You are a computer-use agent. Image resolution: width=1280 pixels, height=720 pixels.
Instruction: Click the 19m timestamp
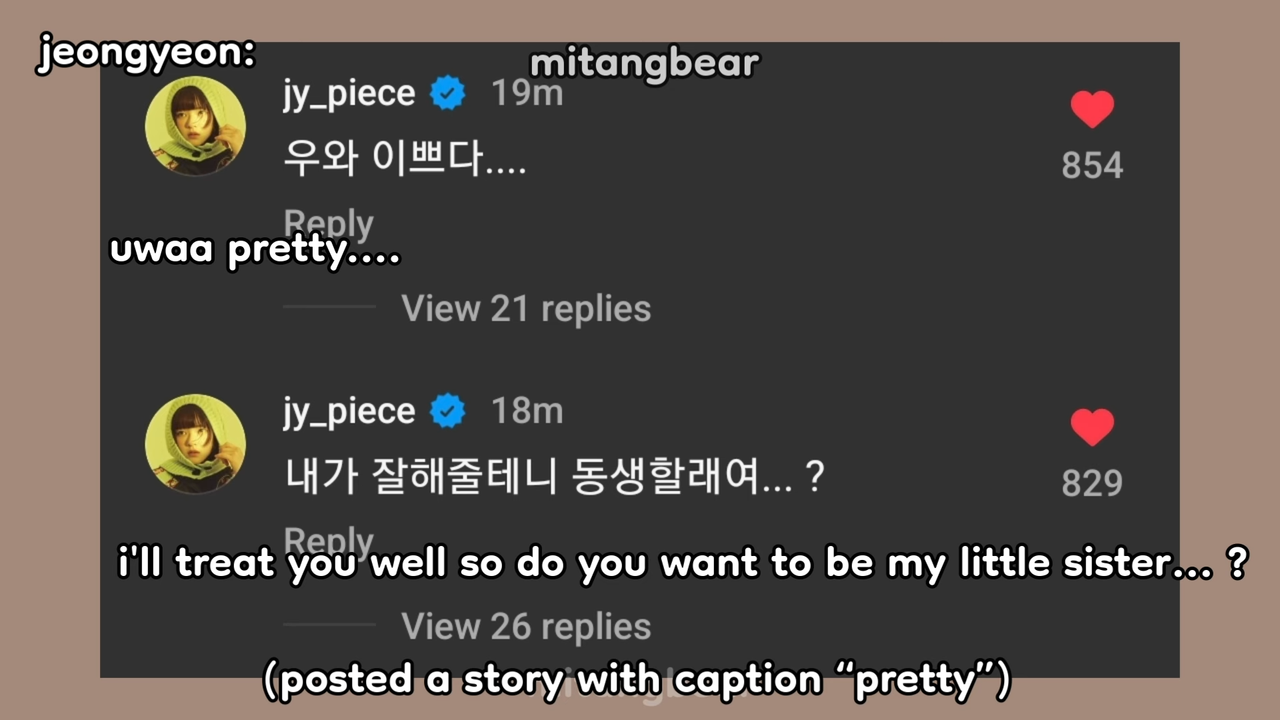click(x=527, y=94)
